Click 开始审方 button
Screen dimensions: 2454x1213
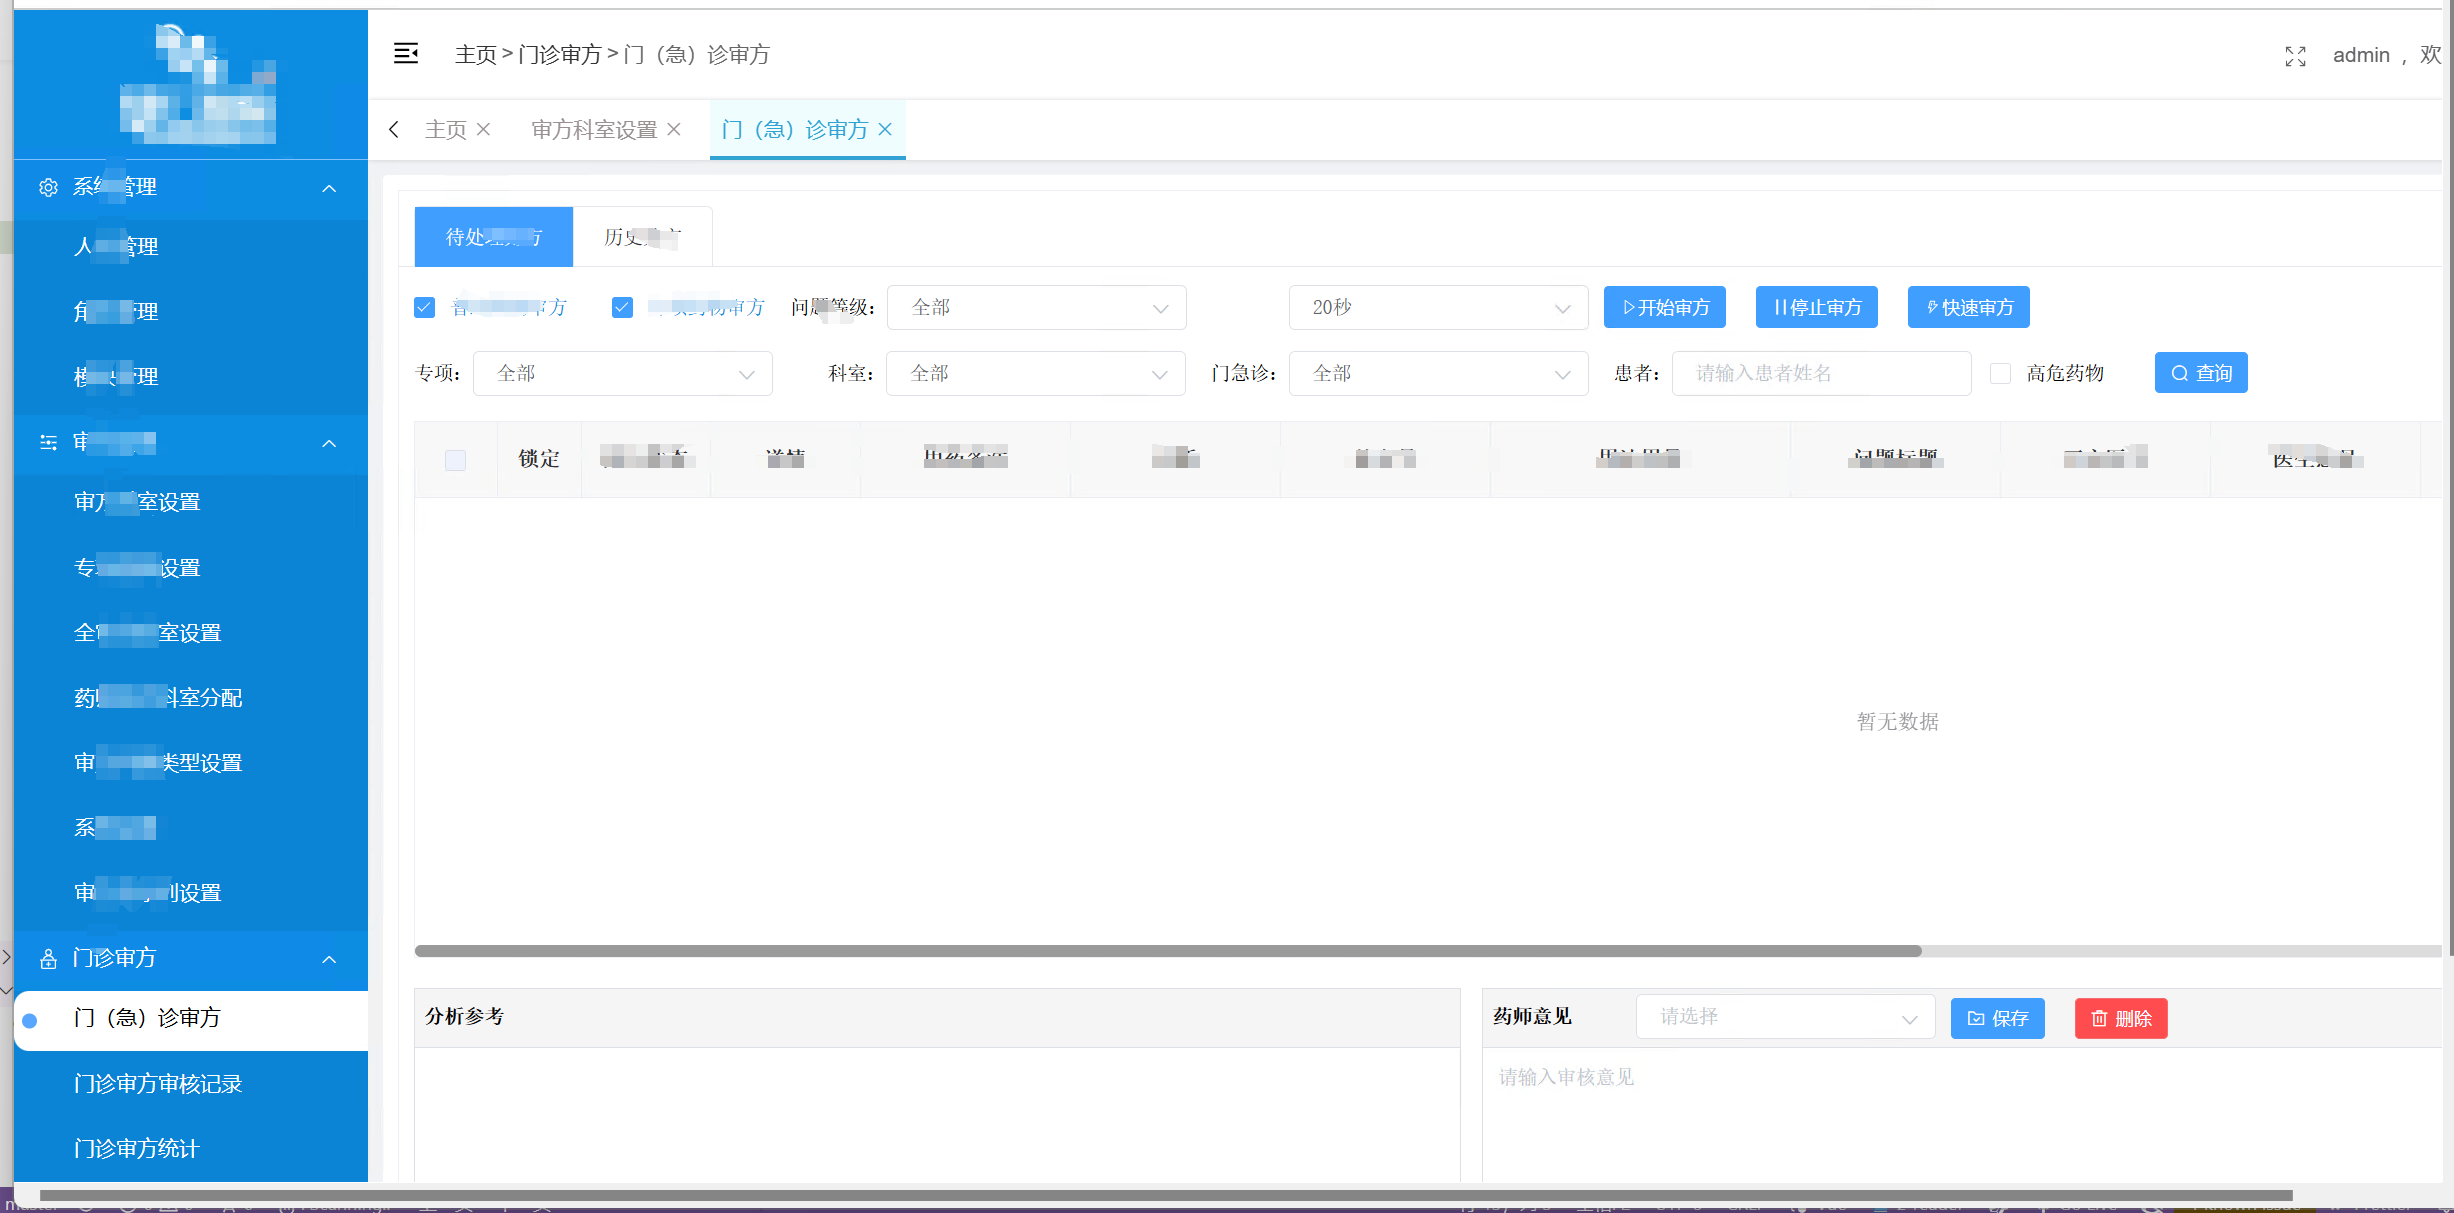click(x=1665, y=307)
